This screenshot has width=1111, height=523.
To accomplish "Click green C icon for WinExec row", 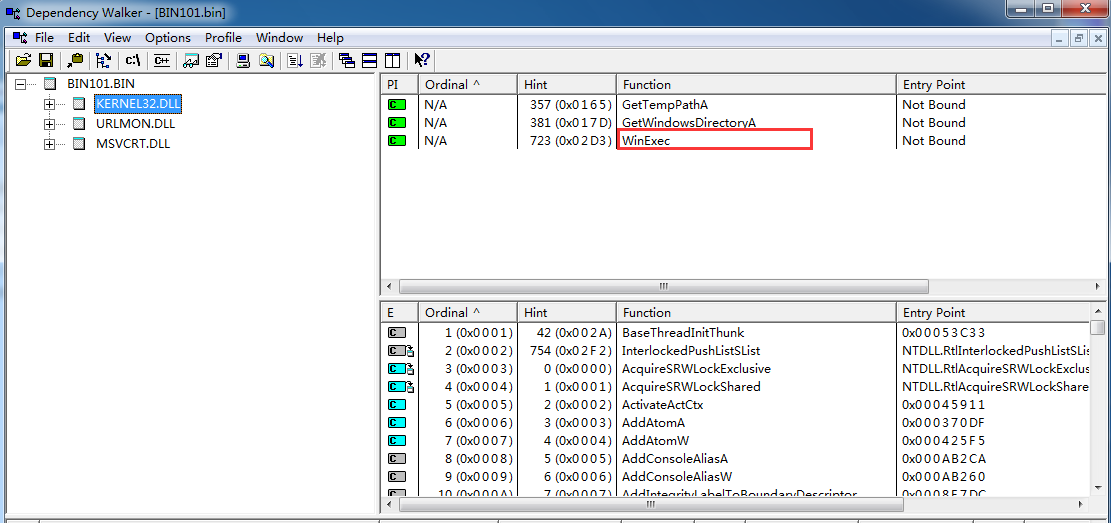I will coord(397,141).
